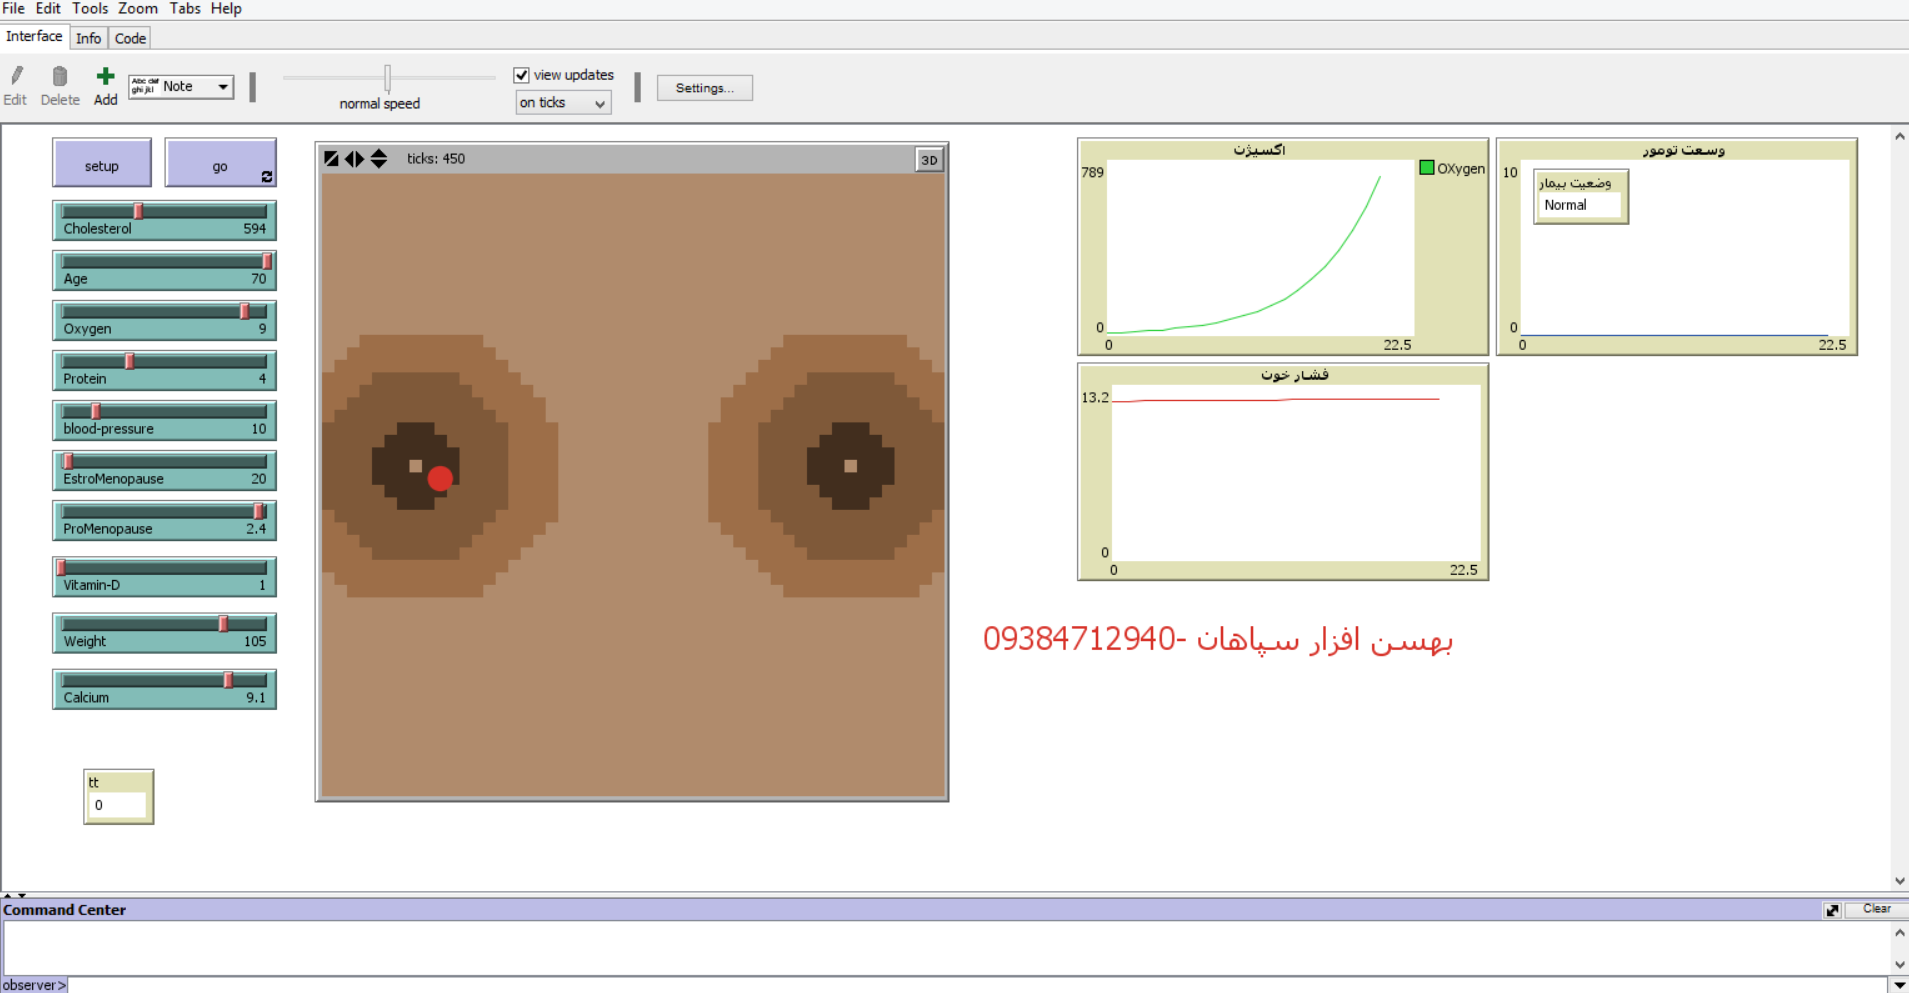Click the diagonal resize view icon
Image resolution: width=1909 pixels, height=993 pixels.
tap(331, 158)
